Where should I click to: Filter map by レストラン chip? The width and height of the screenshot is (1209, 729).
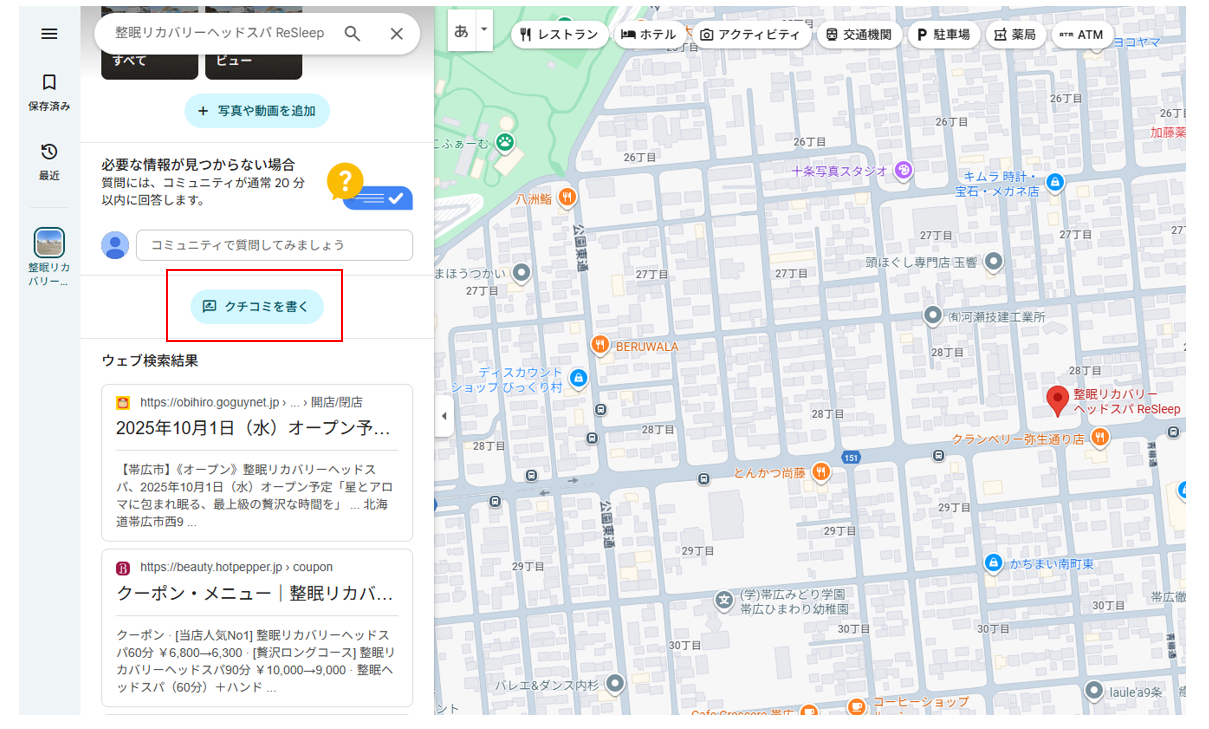click(559, 35)
